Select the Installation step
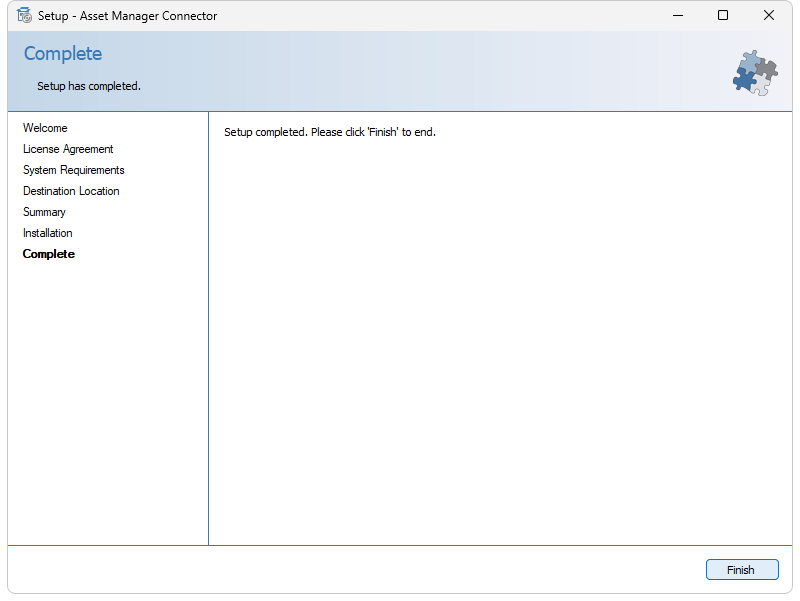Image resolution: width=800 pixels, height=601 pixels. pos(47,233)
